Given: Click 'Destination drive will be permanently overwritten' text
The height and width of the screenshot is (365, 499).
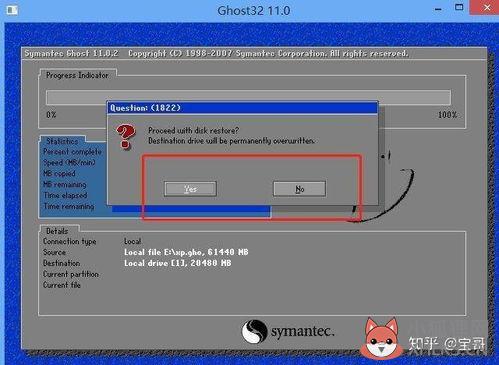Looking at the screenshot, I should [x=231, y=141].
